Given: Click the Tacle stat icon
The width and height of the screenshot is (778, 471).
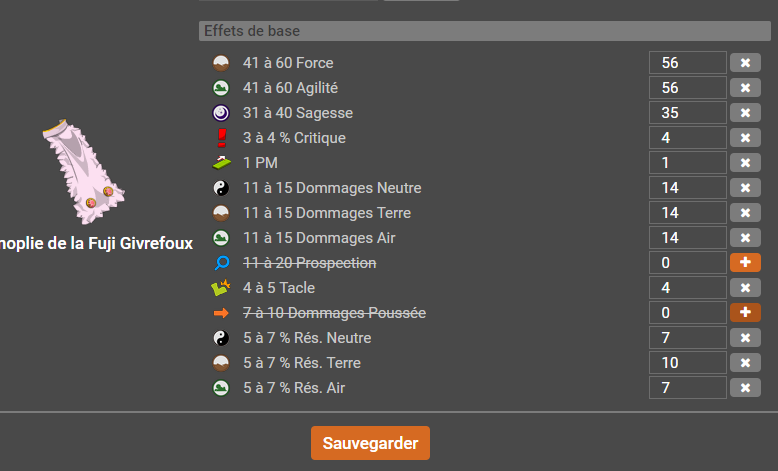Looking at the screenshot, I should click(x=221, y=287).
